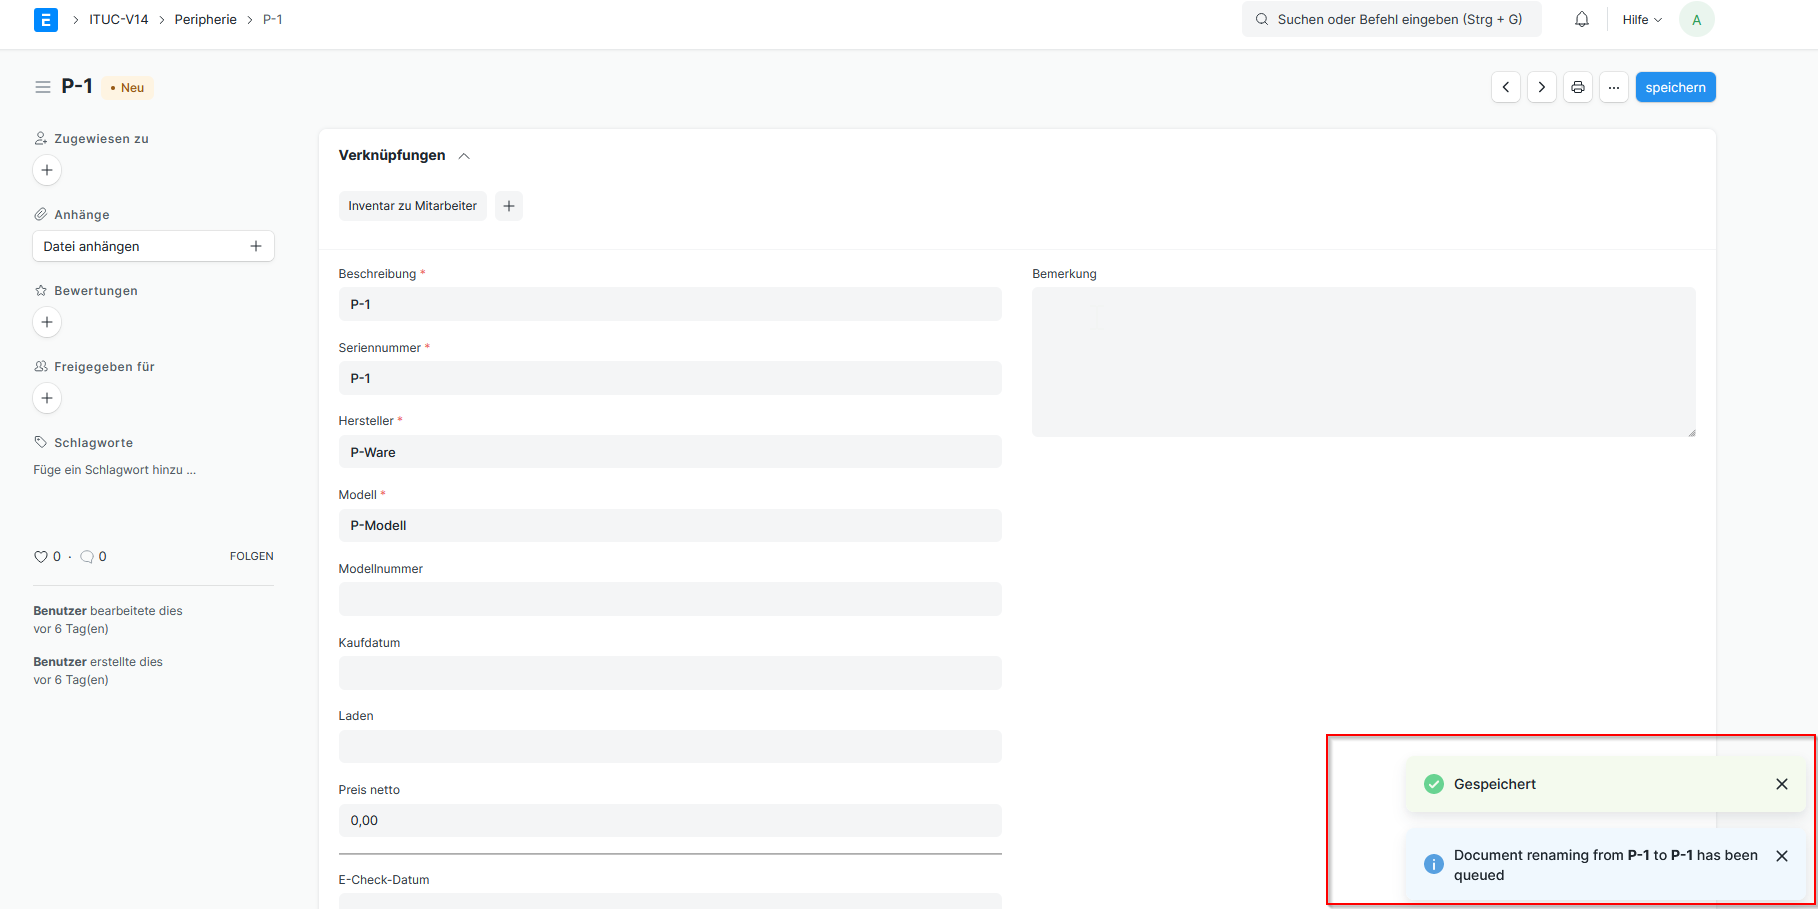Screen dimensions: 1818x909
Task: Close the Gespeichert notification
Action: (x=1782, y=784)
